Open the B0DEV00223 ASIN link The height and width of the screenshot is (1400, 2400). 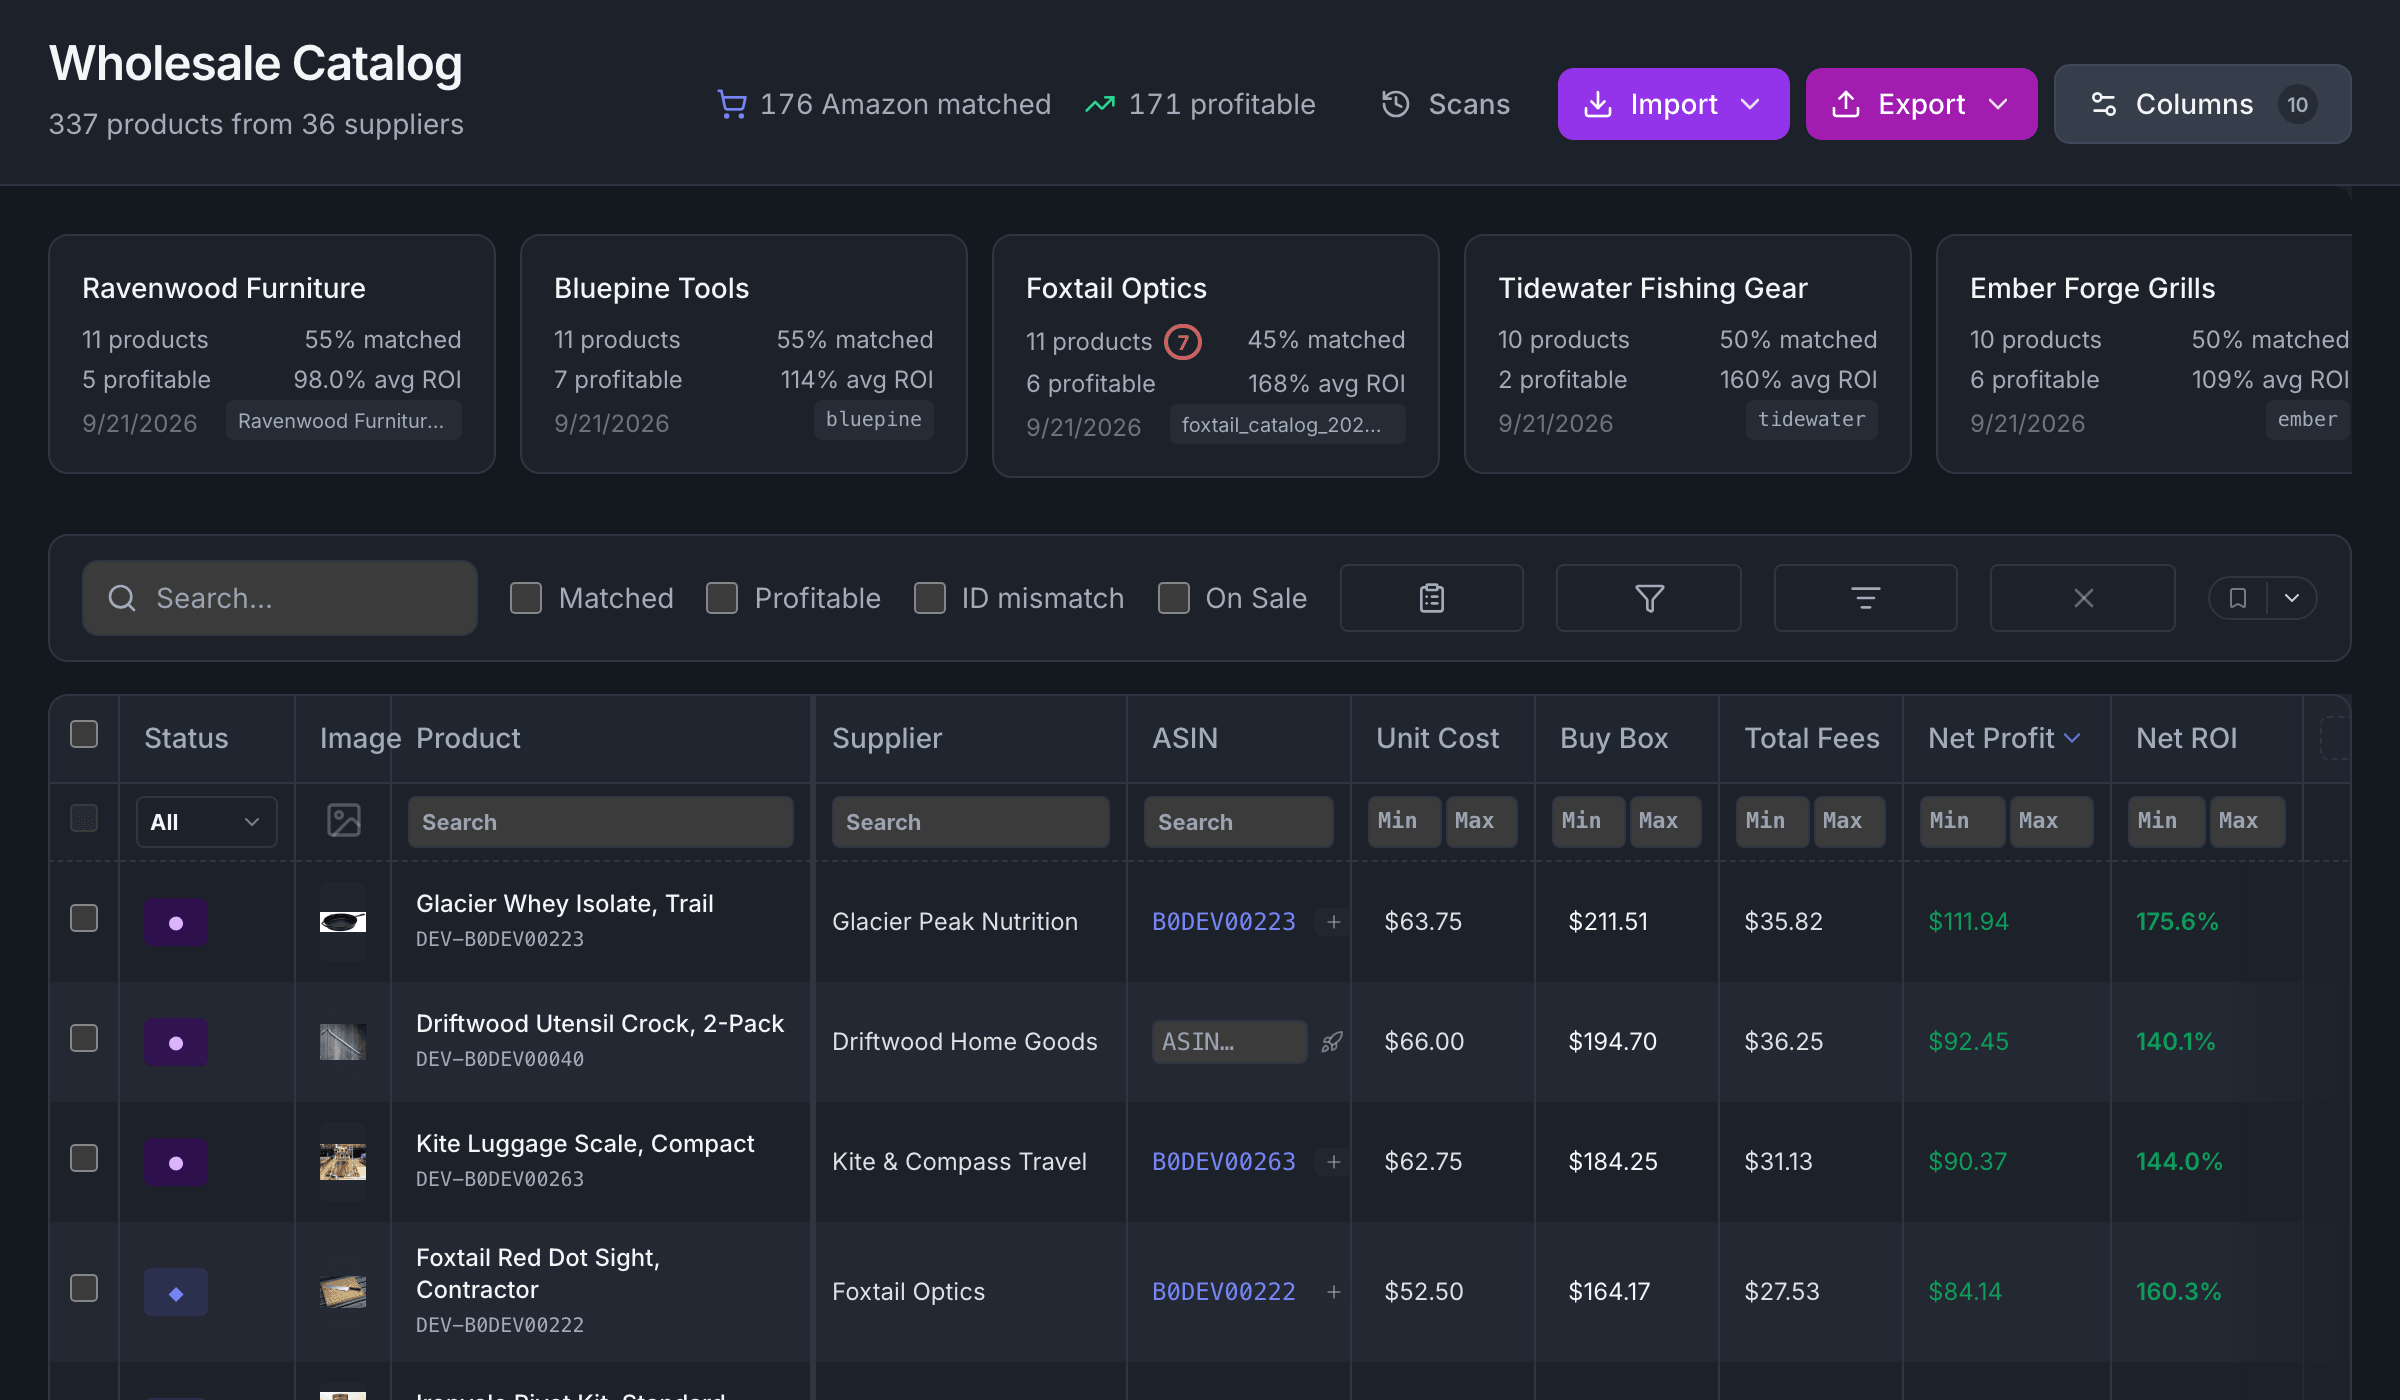click(1223, 922)
